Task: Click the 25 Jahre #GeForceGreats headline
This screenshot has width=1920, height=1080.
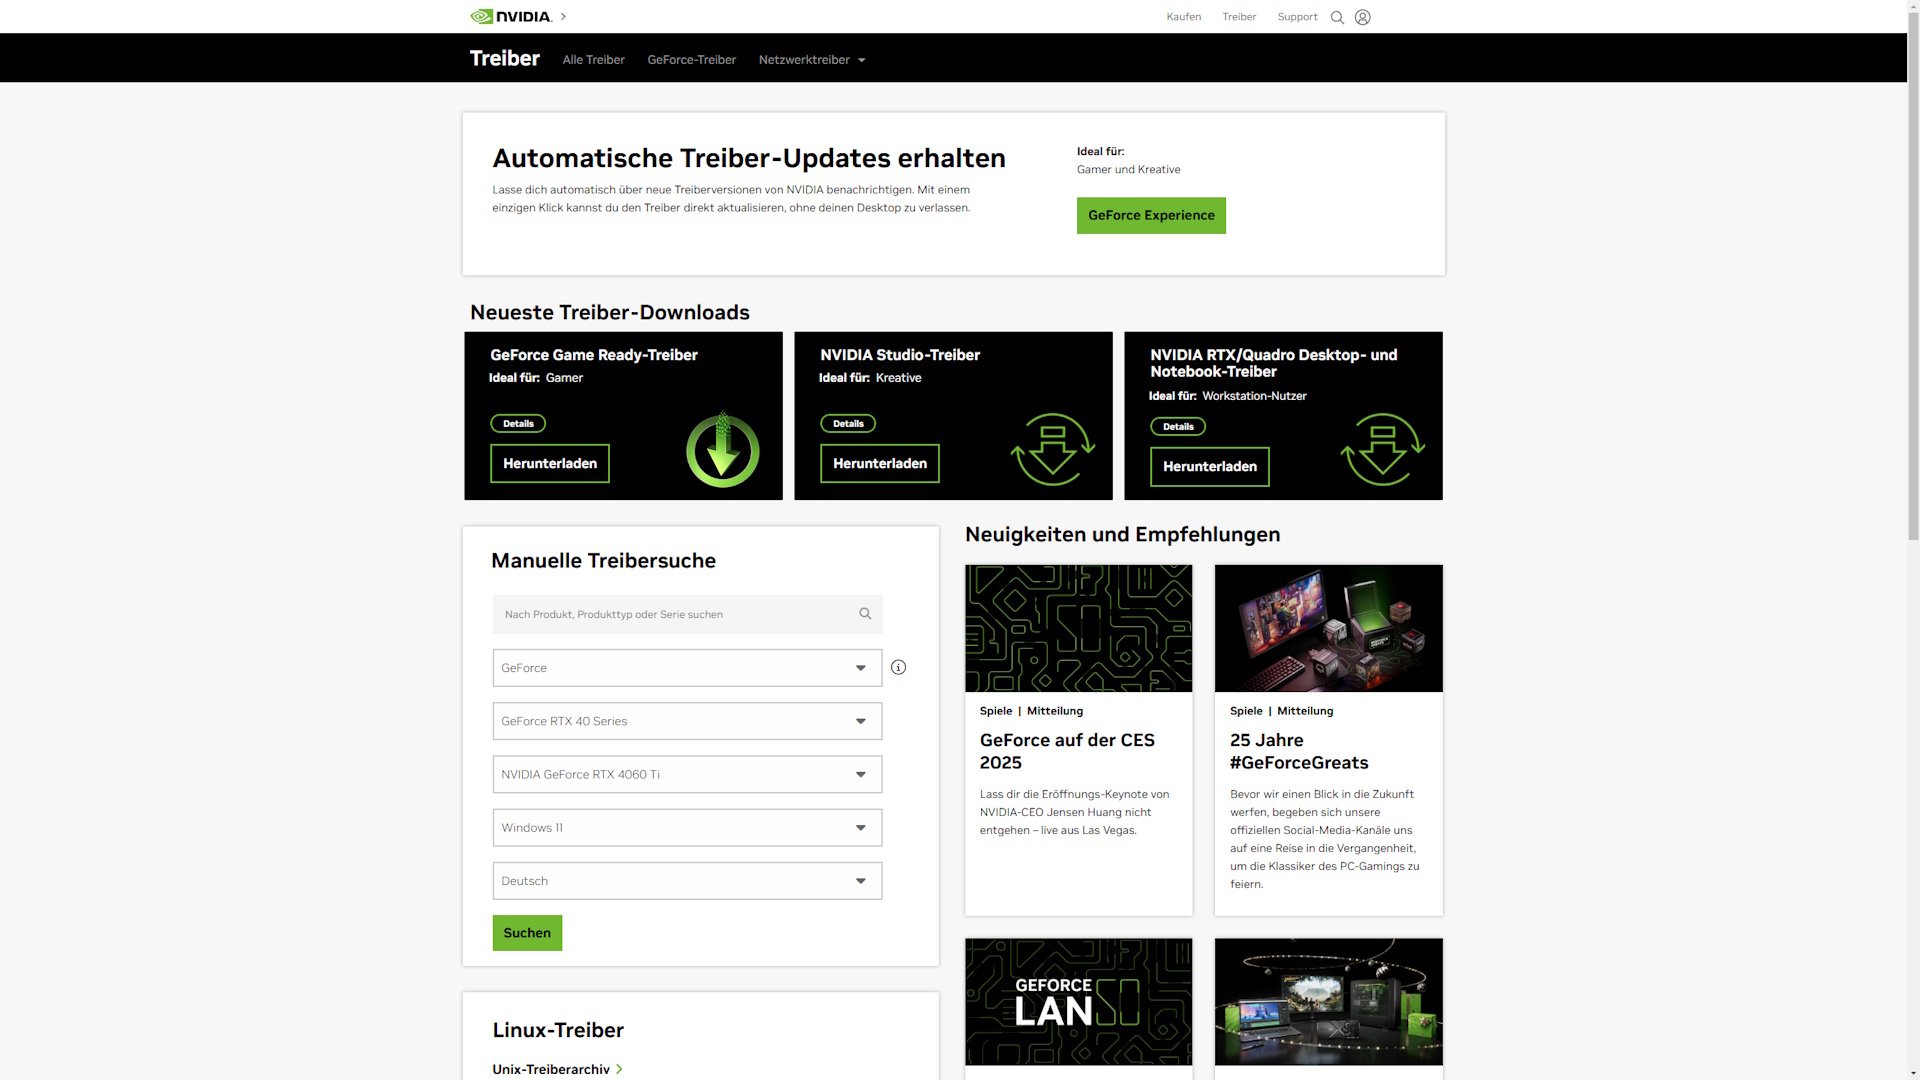Action: (x=1299, y=751)
